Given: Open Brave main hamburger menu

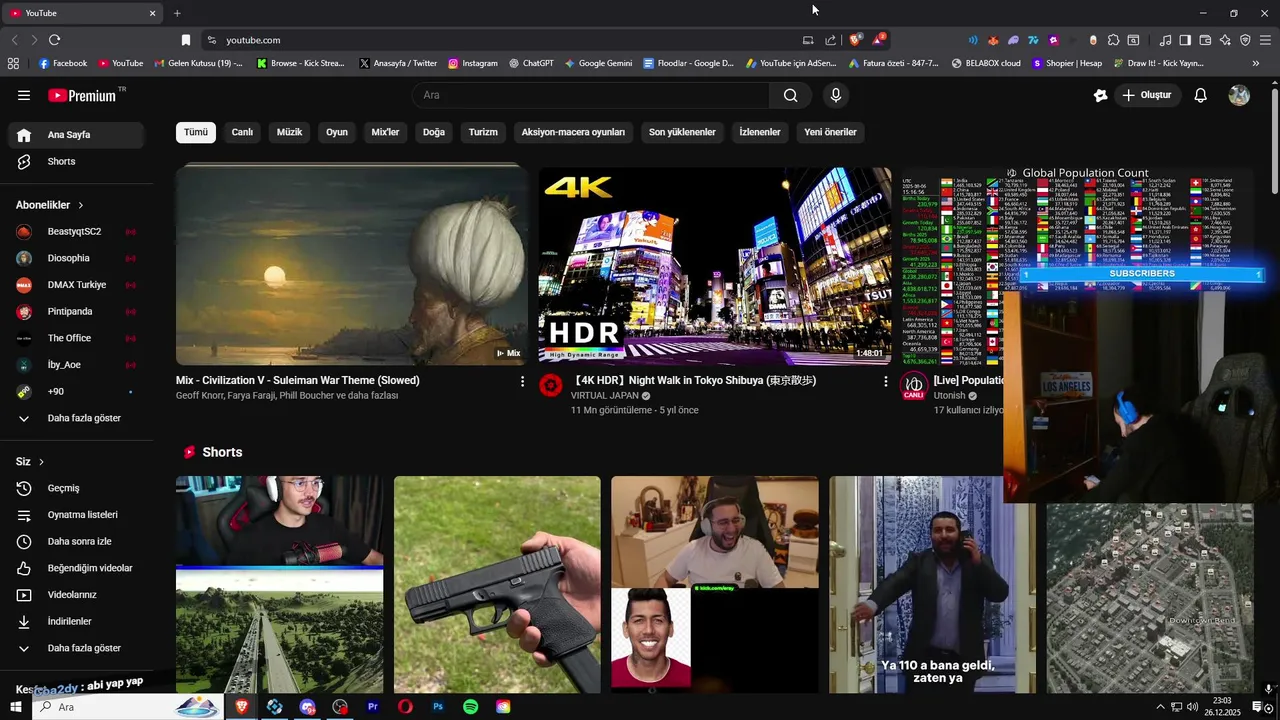Looking at the screenshot, I should [x=1265, y=40].
